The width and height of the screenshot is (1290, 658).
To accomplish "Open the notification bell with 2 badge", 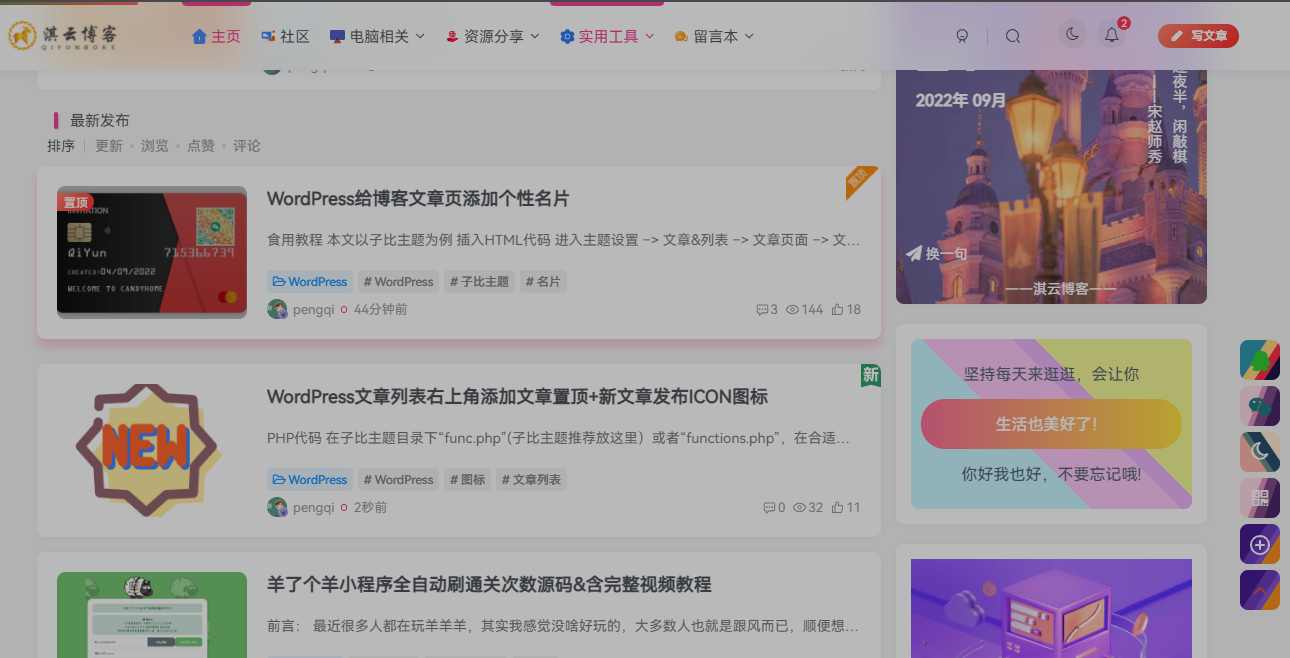I will tap(1112, 35).
